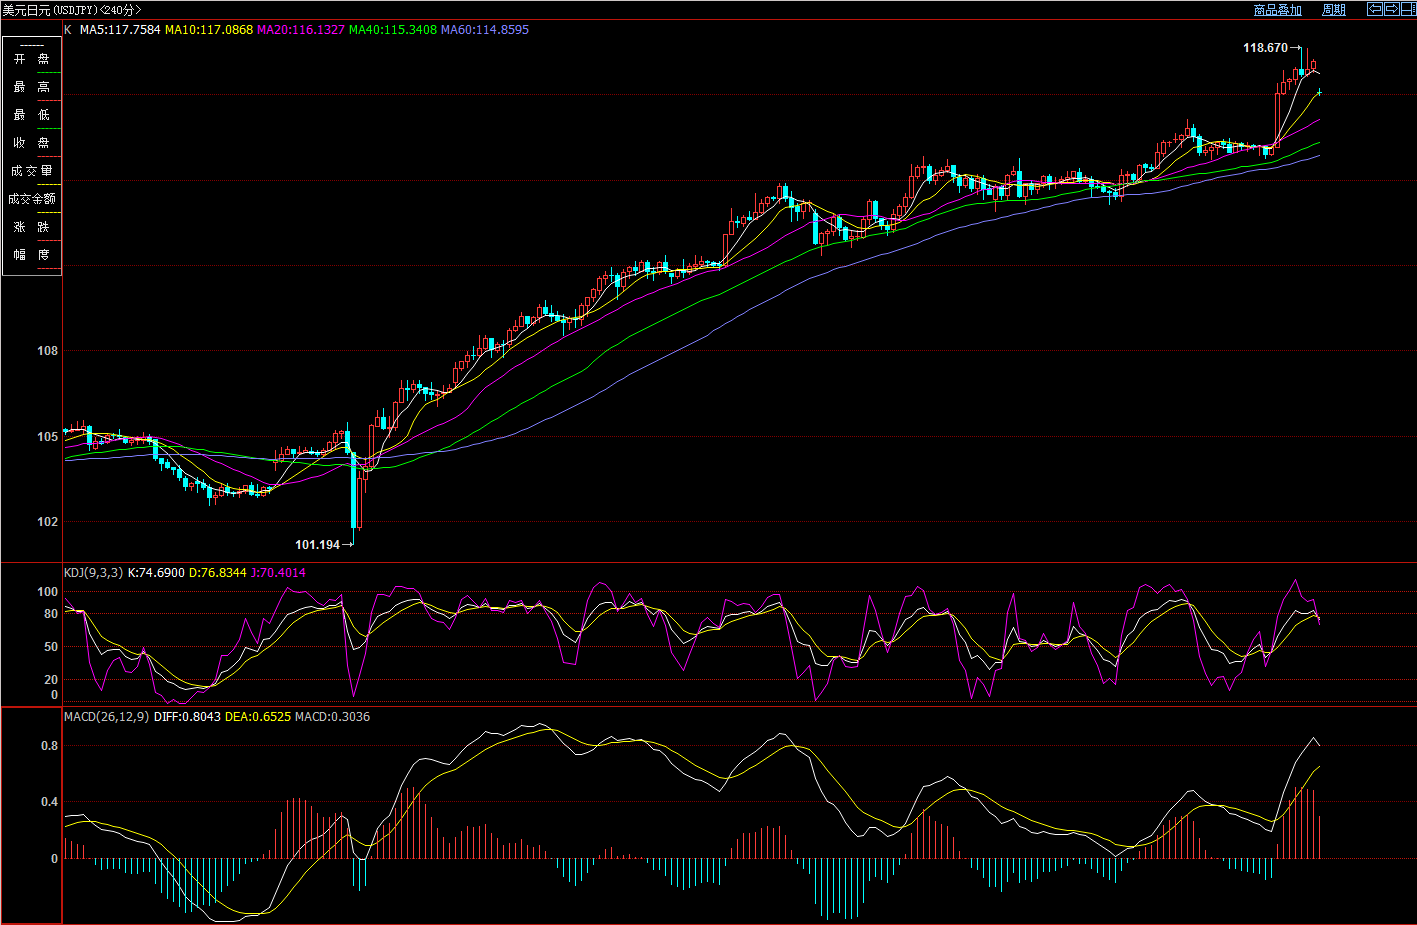Screen dimensions: 1417x925
Task: Click the KDJ(9,3,3) indicator title
Action: click(93, 573)
